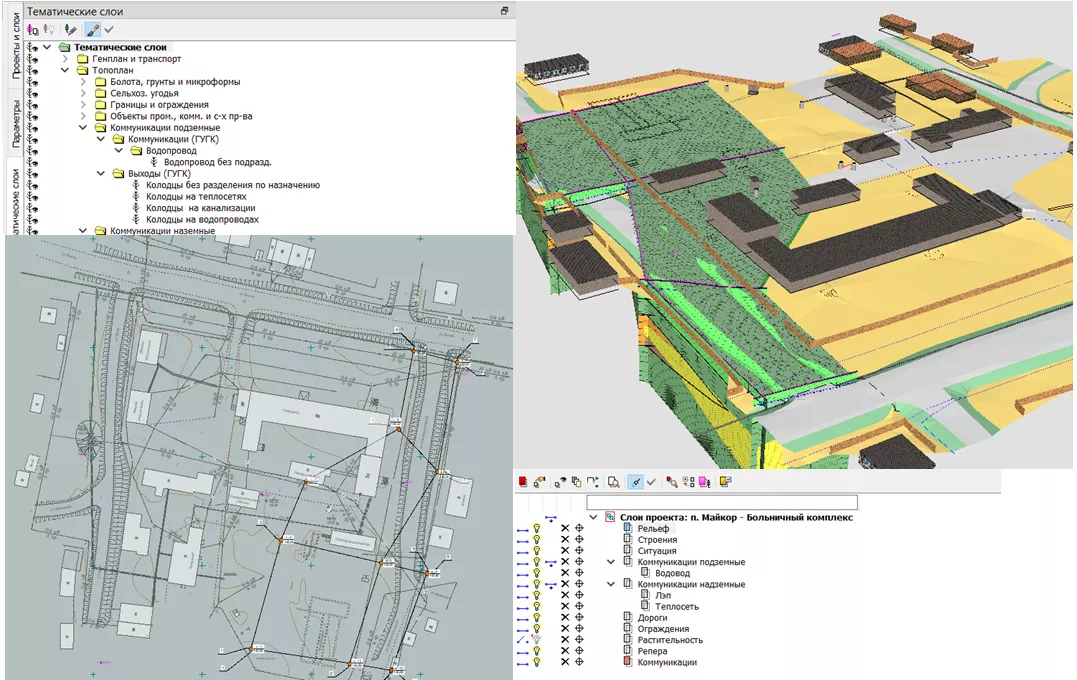This screenshot has width=1077, height=680.
Task: Expand the Генплан и транспорт folder
Action: pos(65,59)
